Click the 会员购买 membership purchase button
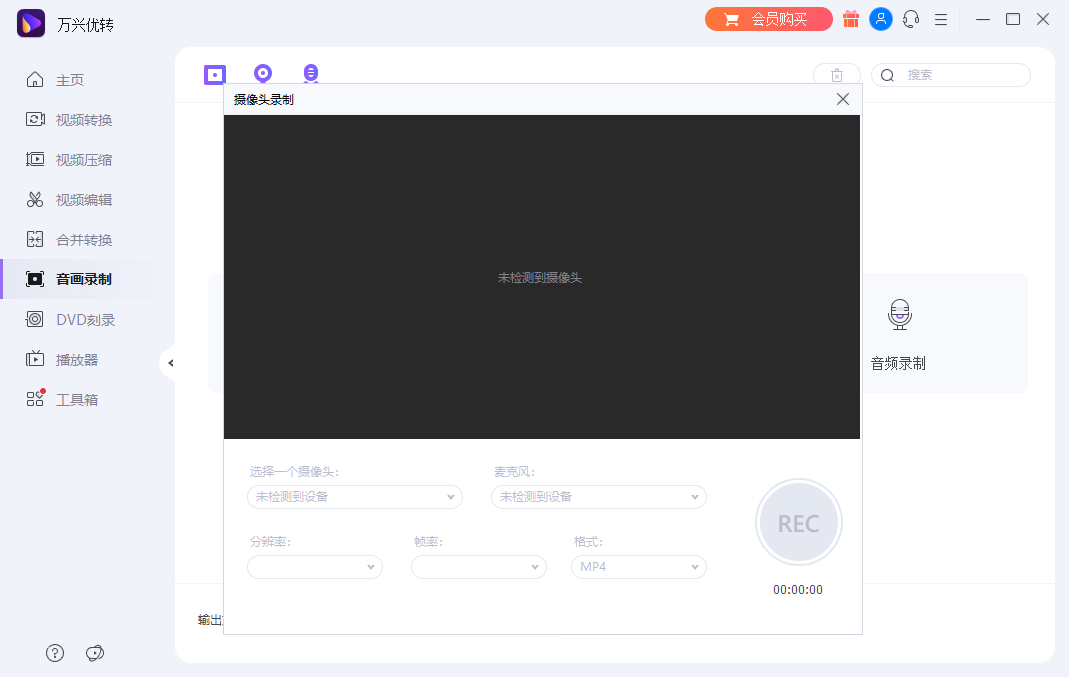 pyautogui.click(x=768, y=19)
